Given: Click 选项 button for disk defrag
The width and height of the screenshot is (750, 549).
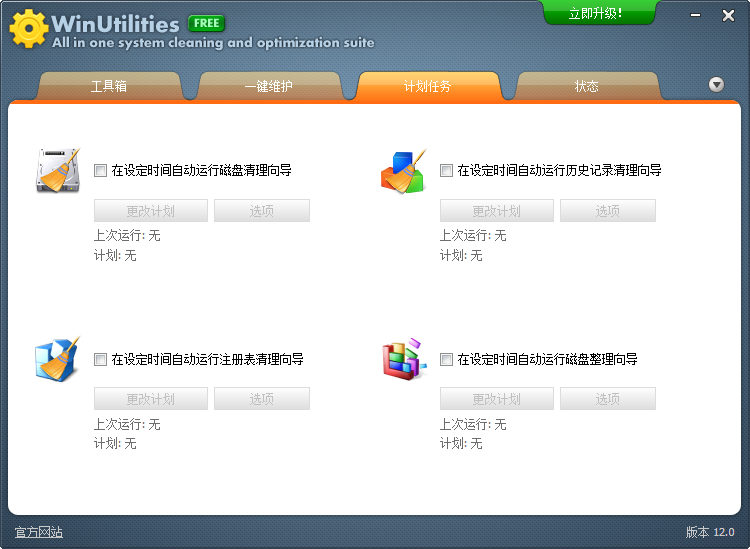Looking at the screenshot, I should 608,399.
